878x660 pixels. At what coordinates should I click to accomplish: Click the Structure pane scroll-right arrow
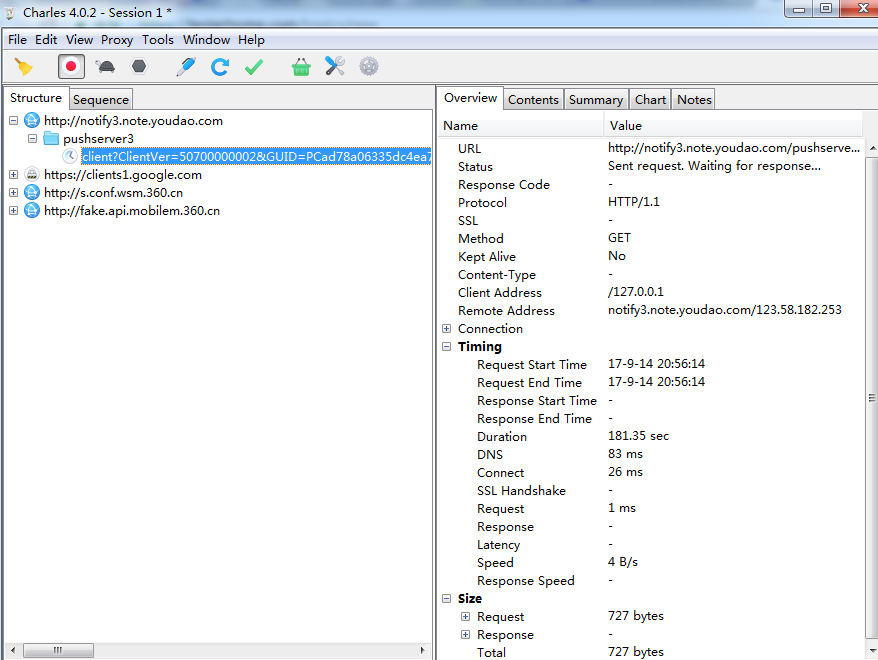[423, 650]
